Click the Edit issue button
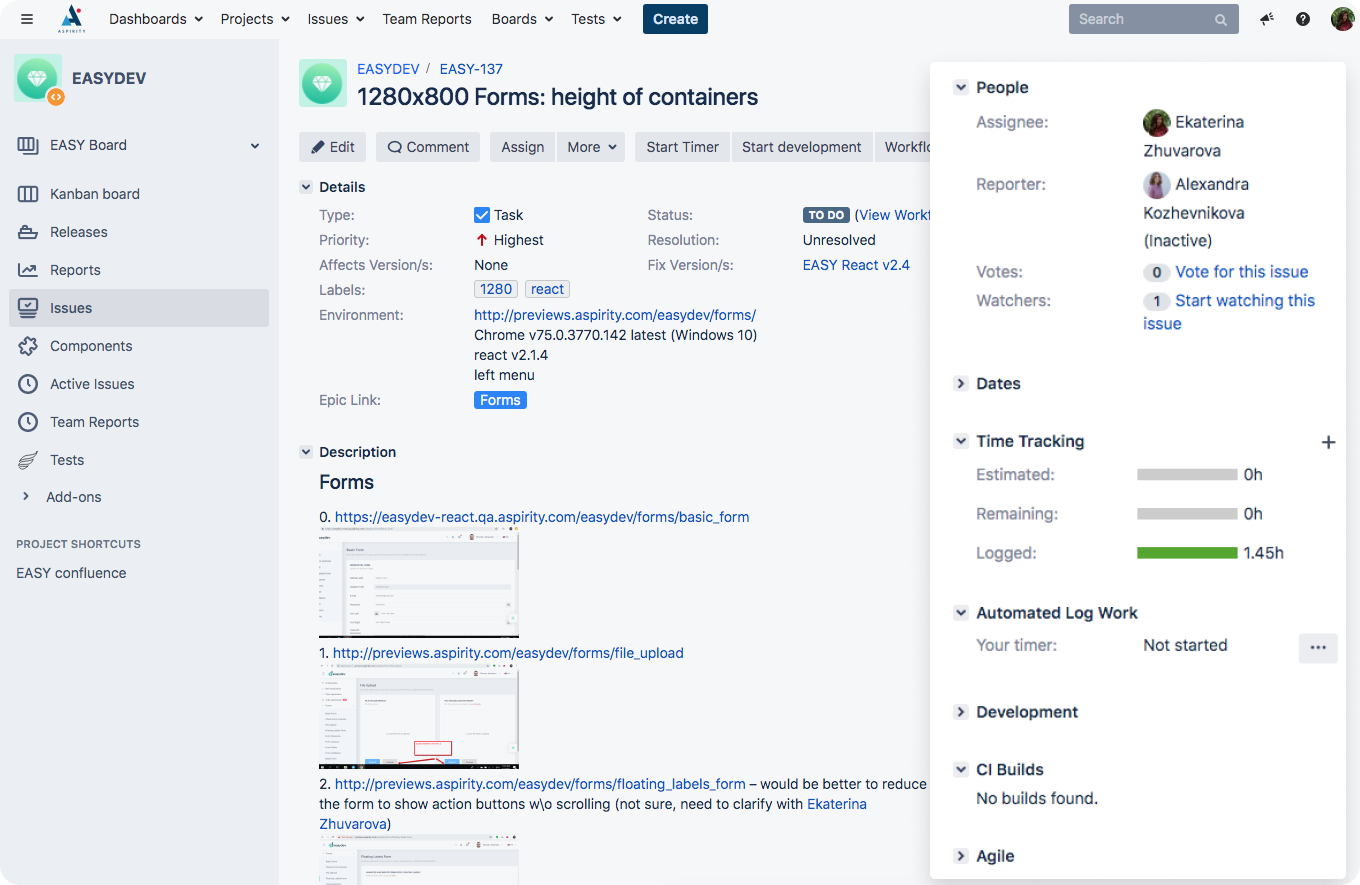This screenshot has height=885, width=1360. pos(333,147)
